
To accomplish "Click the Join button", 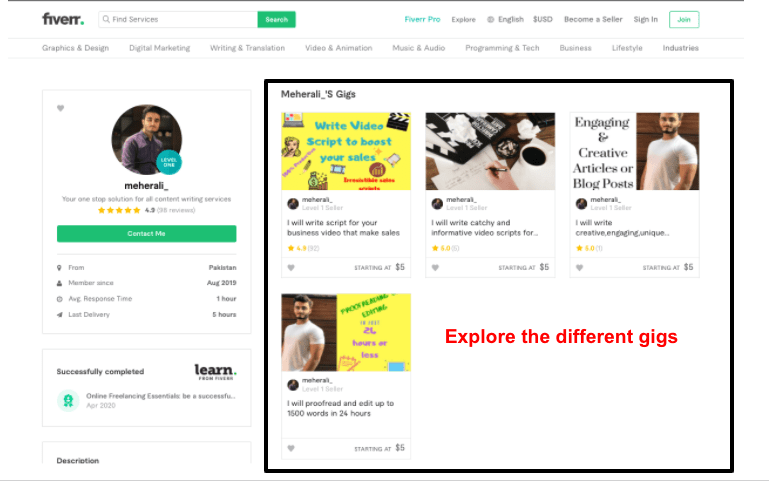I will pyautogui.click(x=684, y=20).
